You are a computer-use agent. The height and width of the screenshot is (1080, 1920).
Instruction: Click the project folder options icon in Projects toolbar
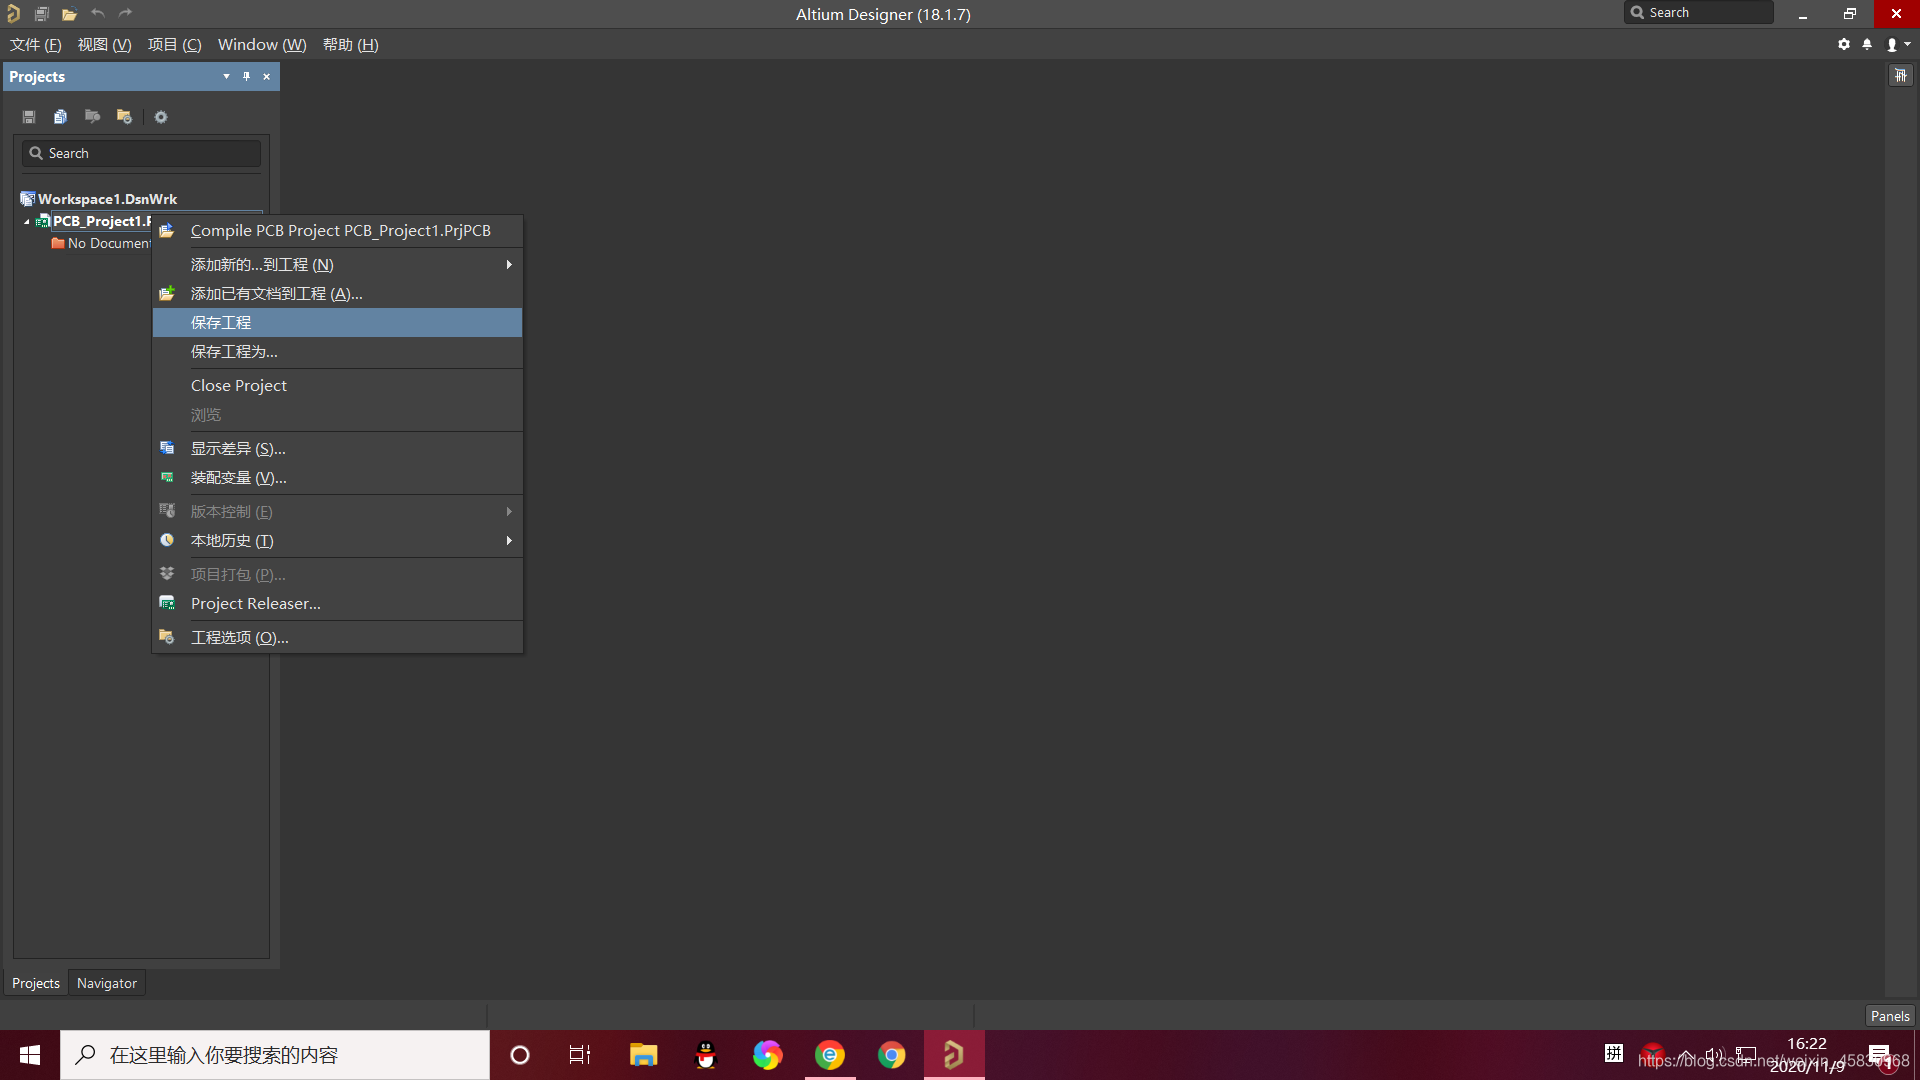tap(124, 117)
